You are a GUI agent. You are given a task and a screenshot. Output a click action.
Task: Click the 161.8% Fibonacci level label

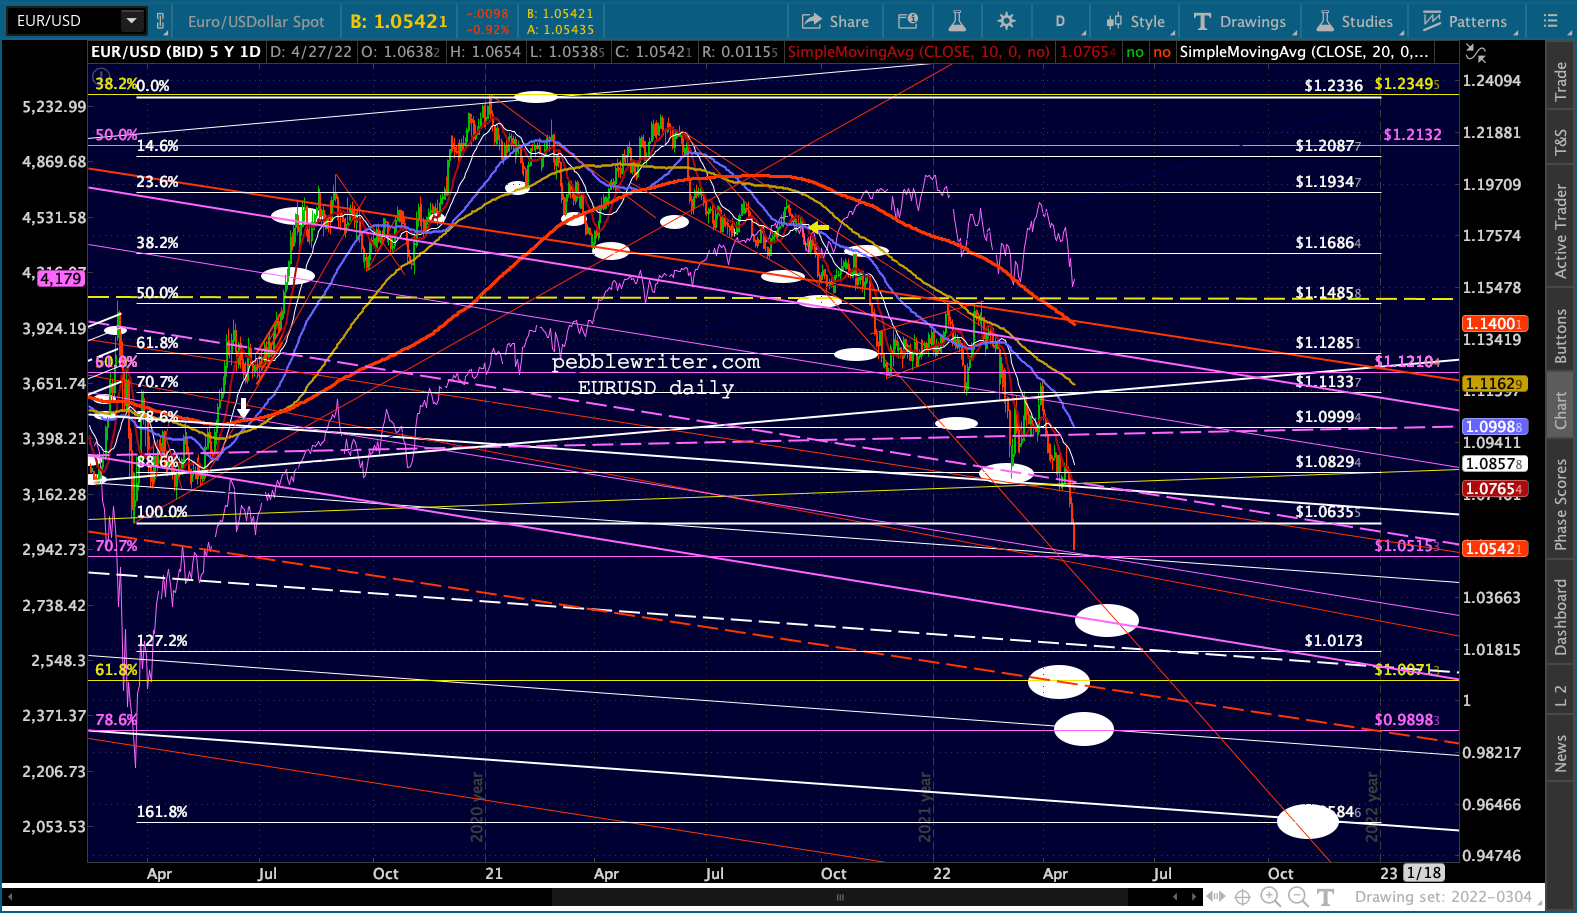tap(162, 812)
